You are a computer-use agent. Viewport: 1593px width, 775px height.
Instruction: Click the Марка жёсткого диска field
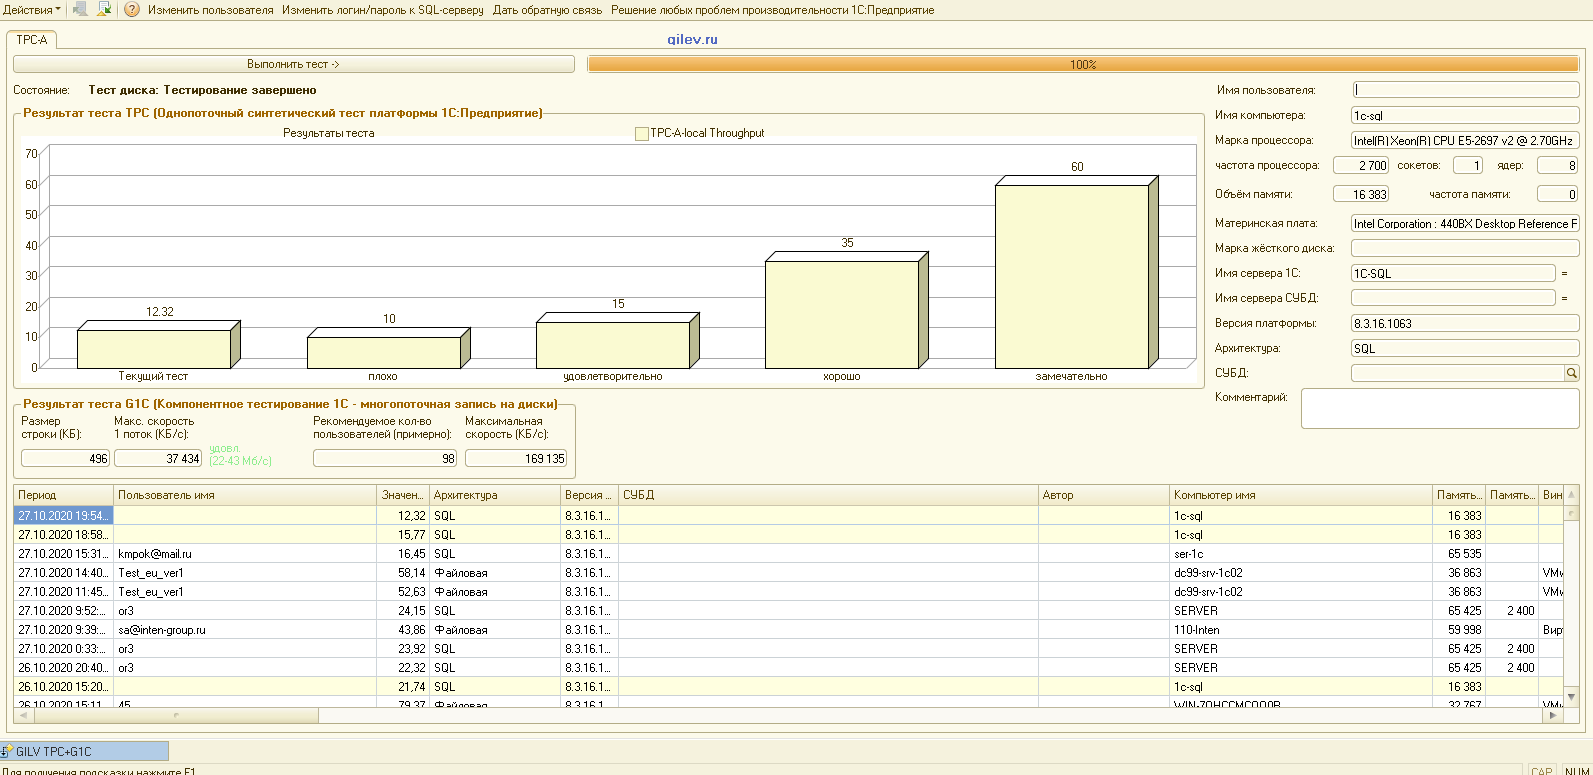pyautogui.click(x=1465, y=248)
